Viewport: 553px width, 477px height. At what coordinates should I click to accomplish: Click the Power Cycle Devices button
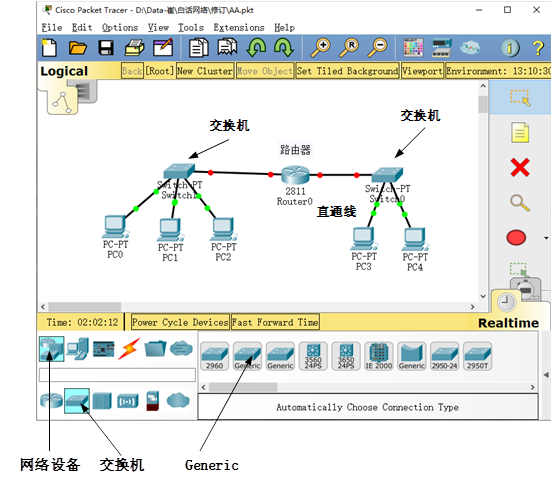point(180,322)
